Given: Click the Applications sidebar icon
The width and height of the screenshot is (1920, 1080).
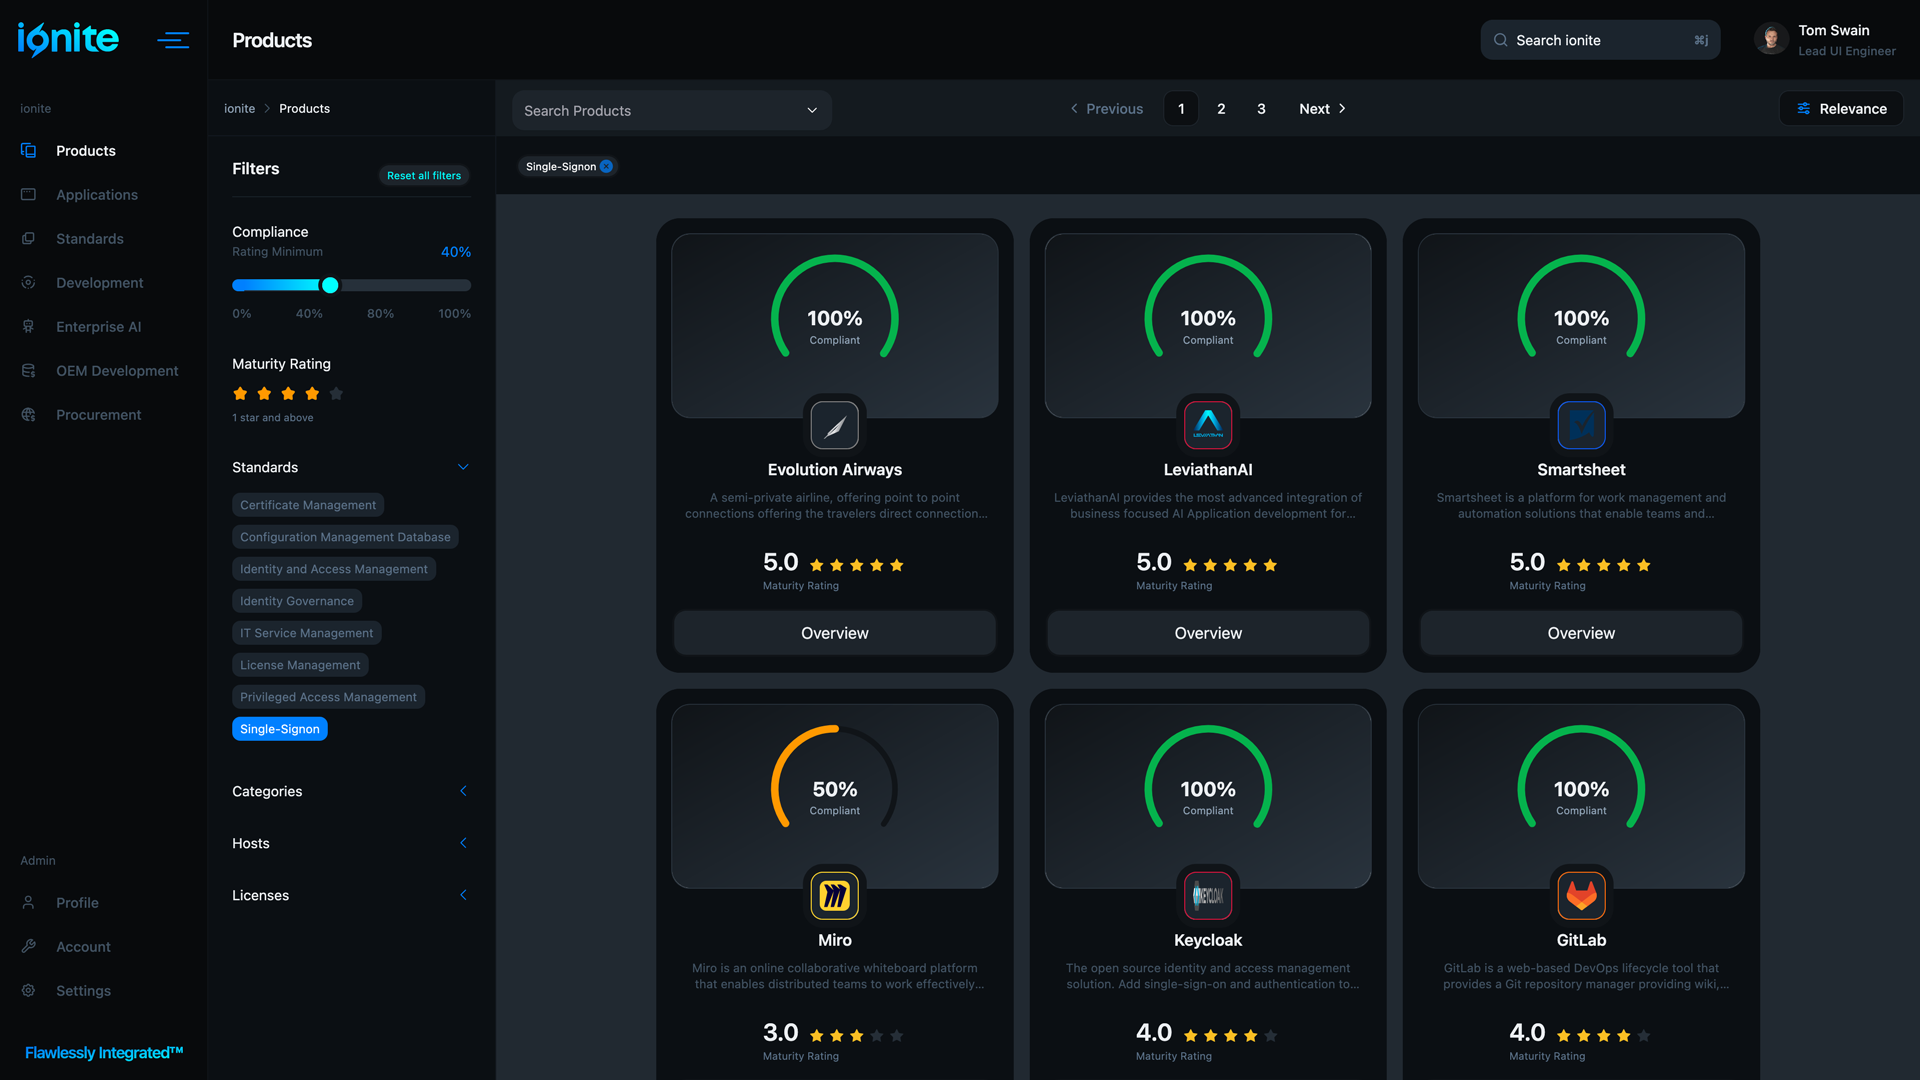Looking at the screenshot, I should (x=28, y=194).
